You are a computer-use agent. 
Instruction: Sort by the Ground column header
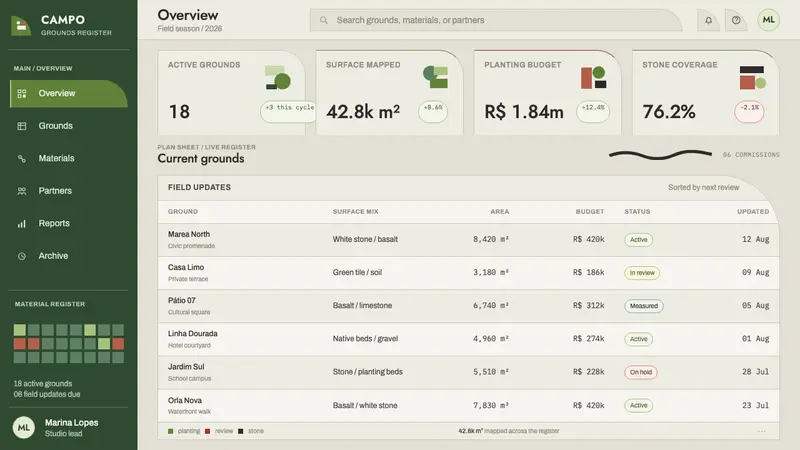pos(183,211)
